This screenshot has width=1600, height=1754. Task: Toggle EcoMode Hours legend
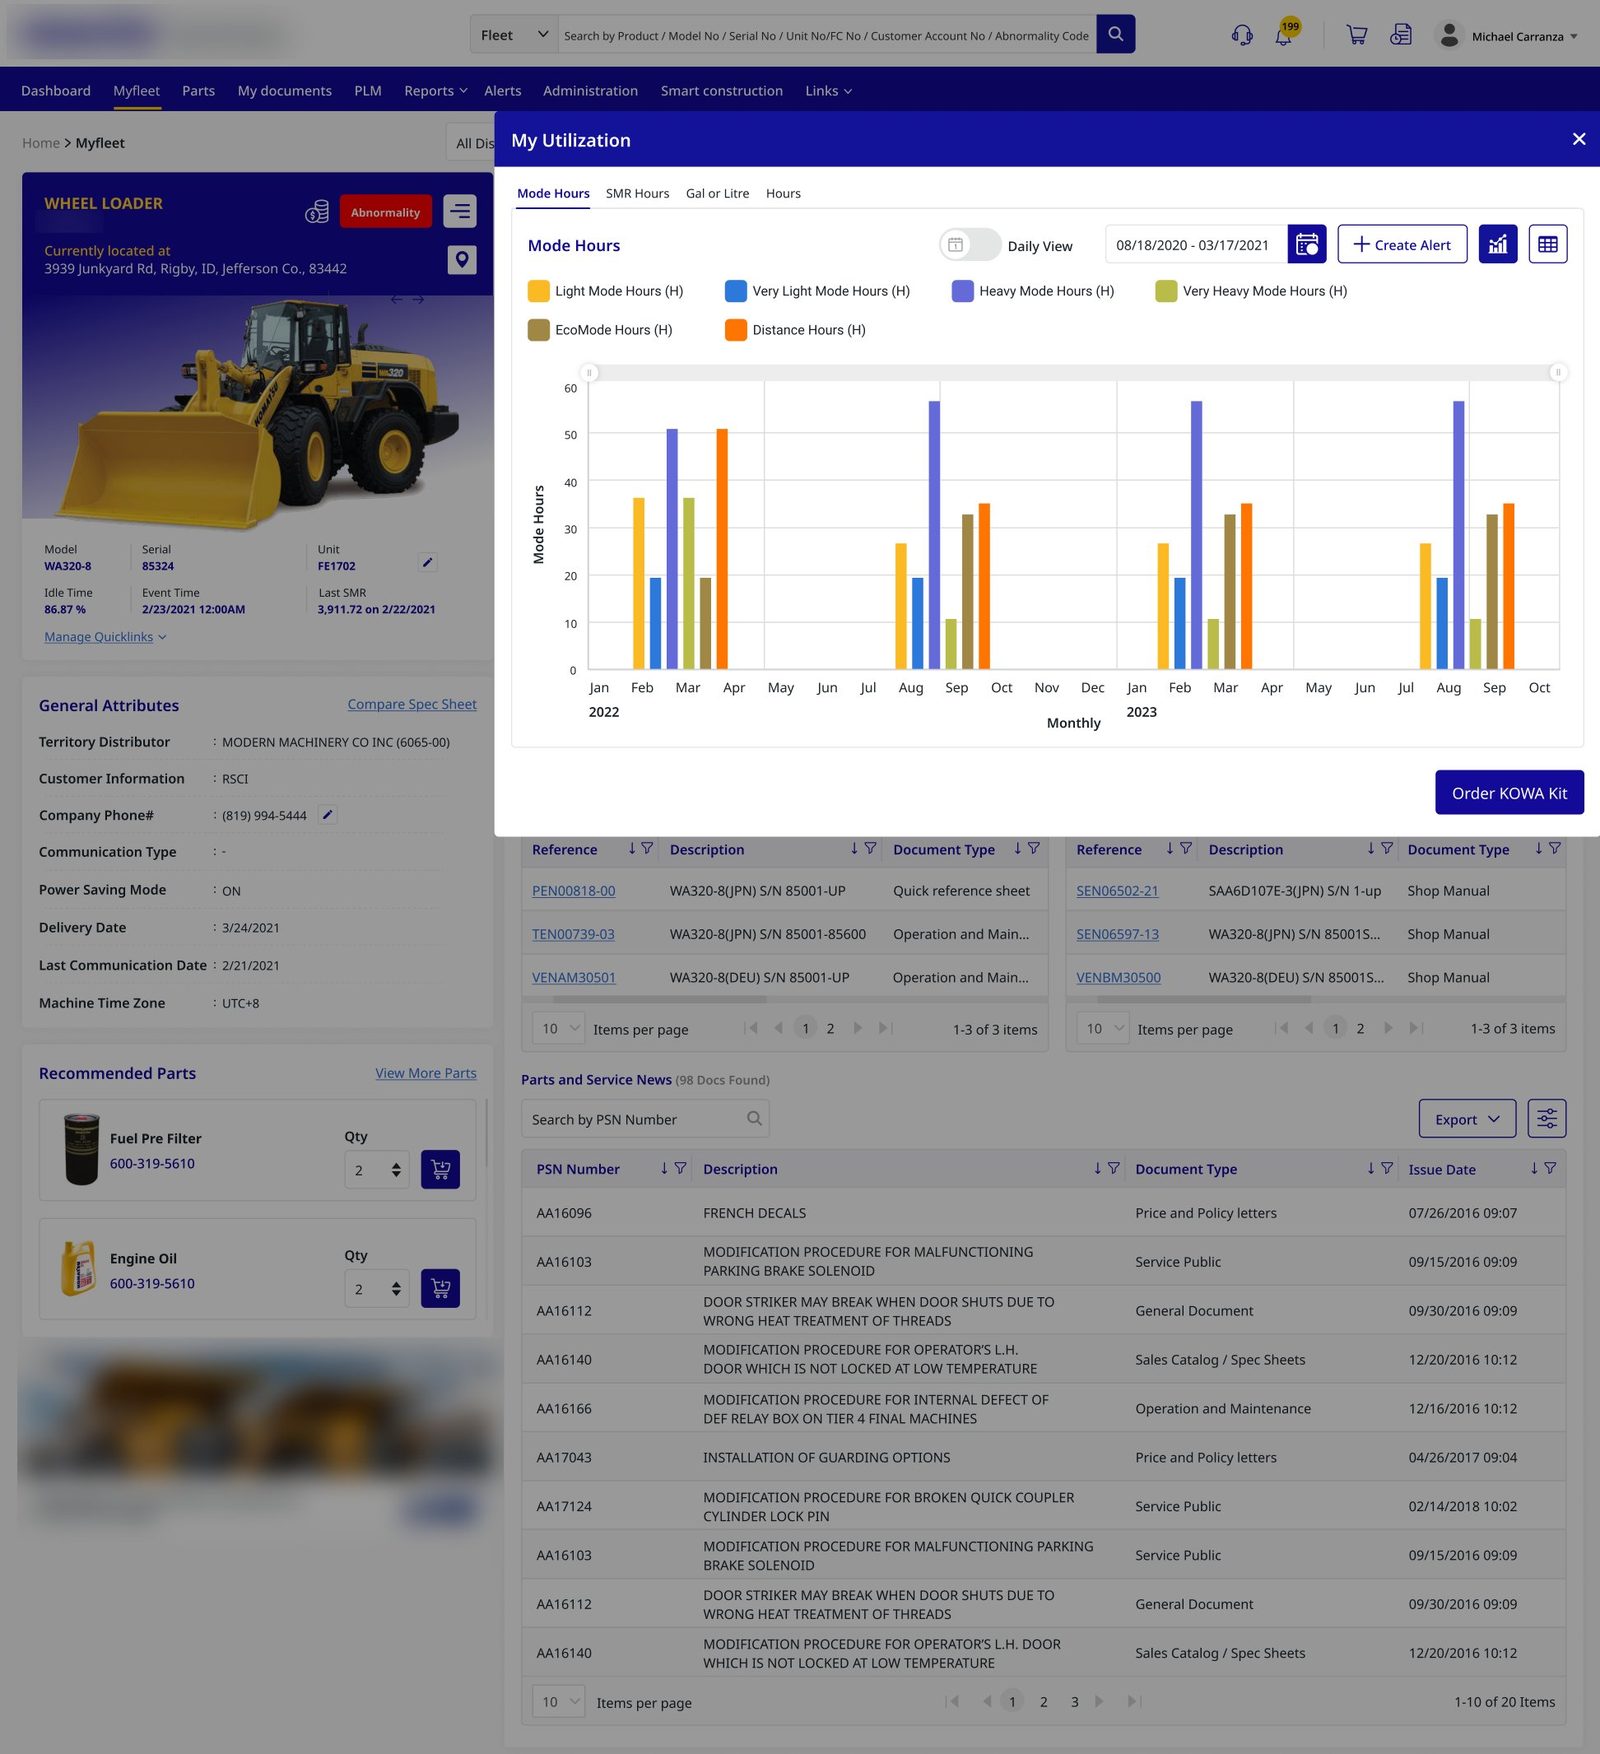(600, 330)
